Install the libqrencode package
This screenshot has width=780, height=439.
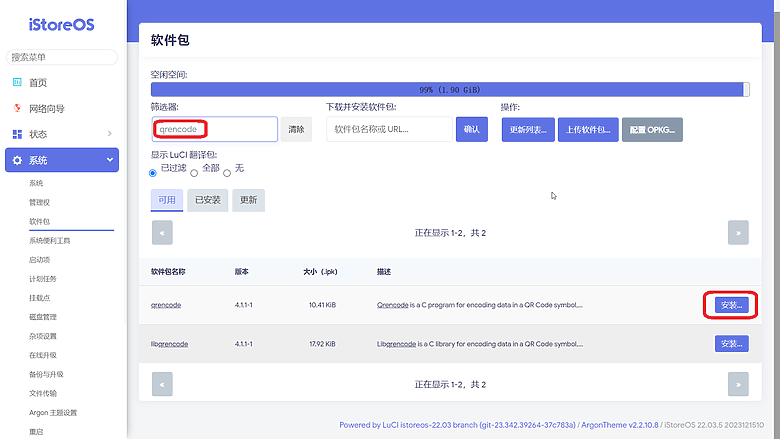pos(731,344)
